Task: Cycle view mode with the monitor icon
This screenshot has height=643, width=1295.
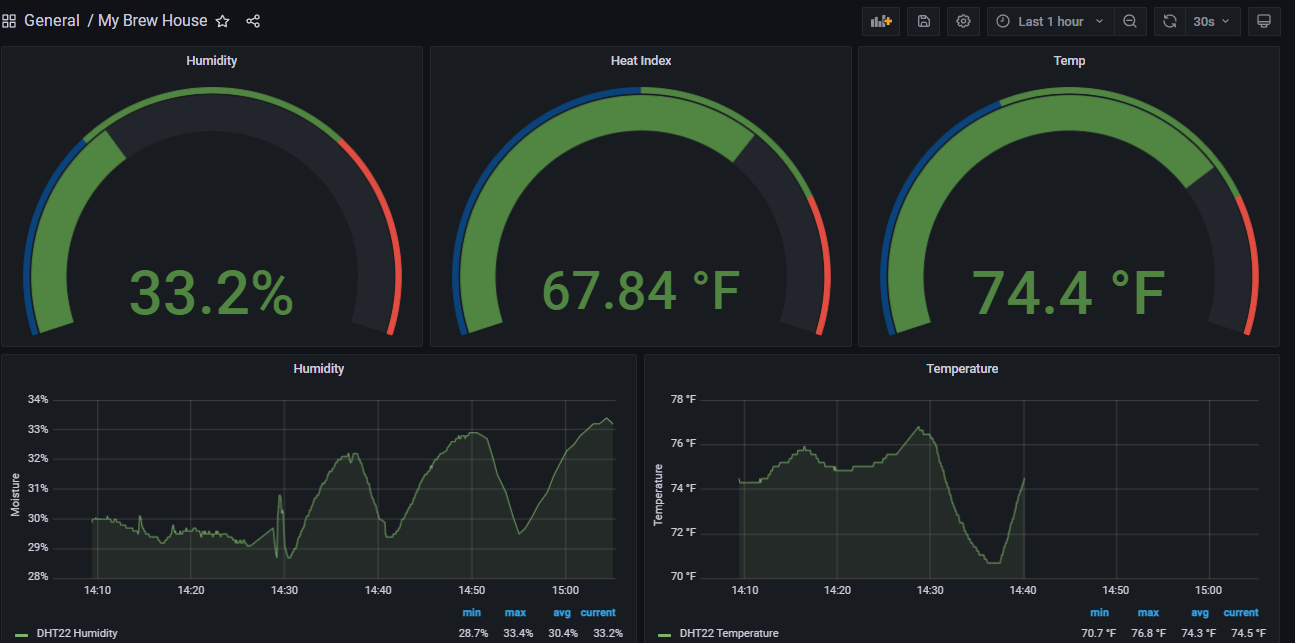Action: coord(1264,21)
